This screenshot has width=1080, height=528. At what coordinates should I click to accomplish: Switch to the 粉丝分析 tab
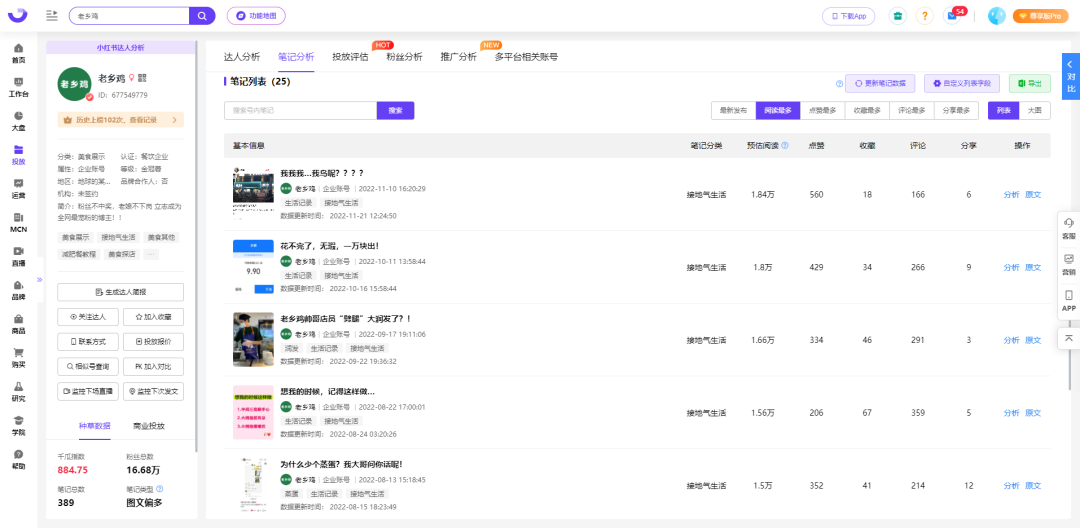pos(404,57)
